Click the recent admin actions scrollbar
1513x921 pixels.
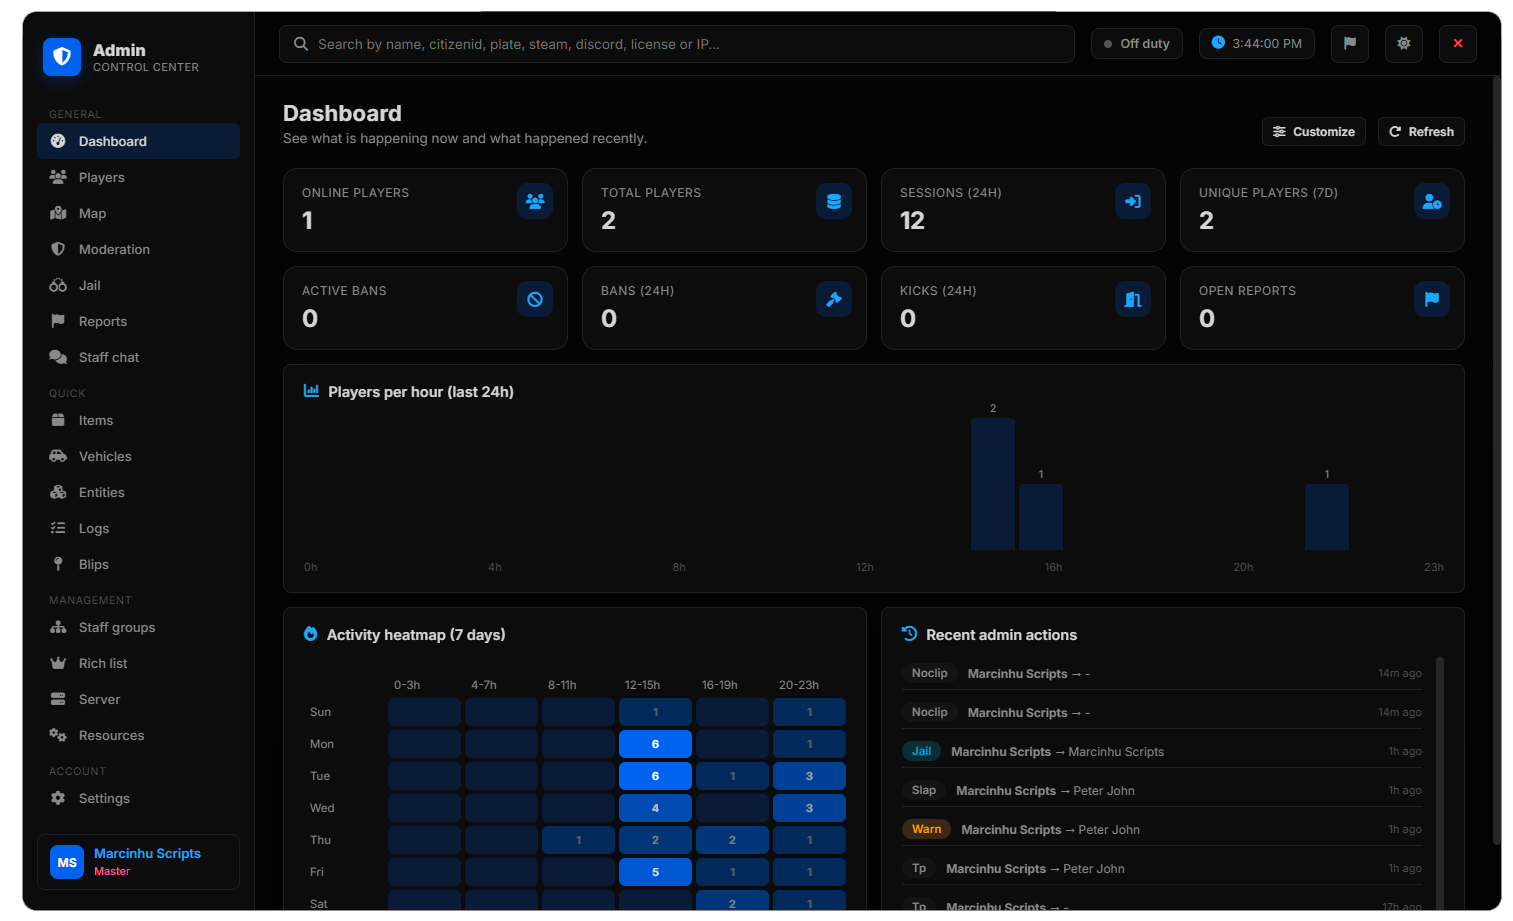click(x=1440, y=780)
